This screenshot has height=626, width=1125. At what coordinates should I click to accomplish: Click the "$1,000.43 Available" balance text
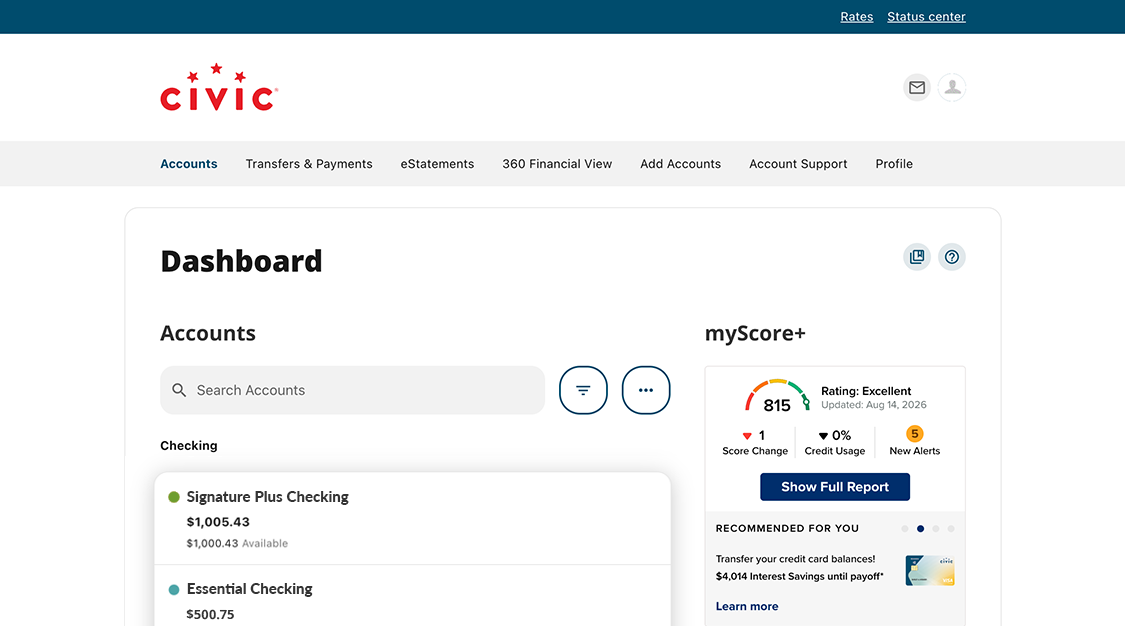[x=237, y=544]
